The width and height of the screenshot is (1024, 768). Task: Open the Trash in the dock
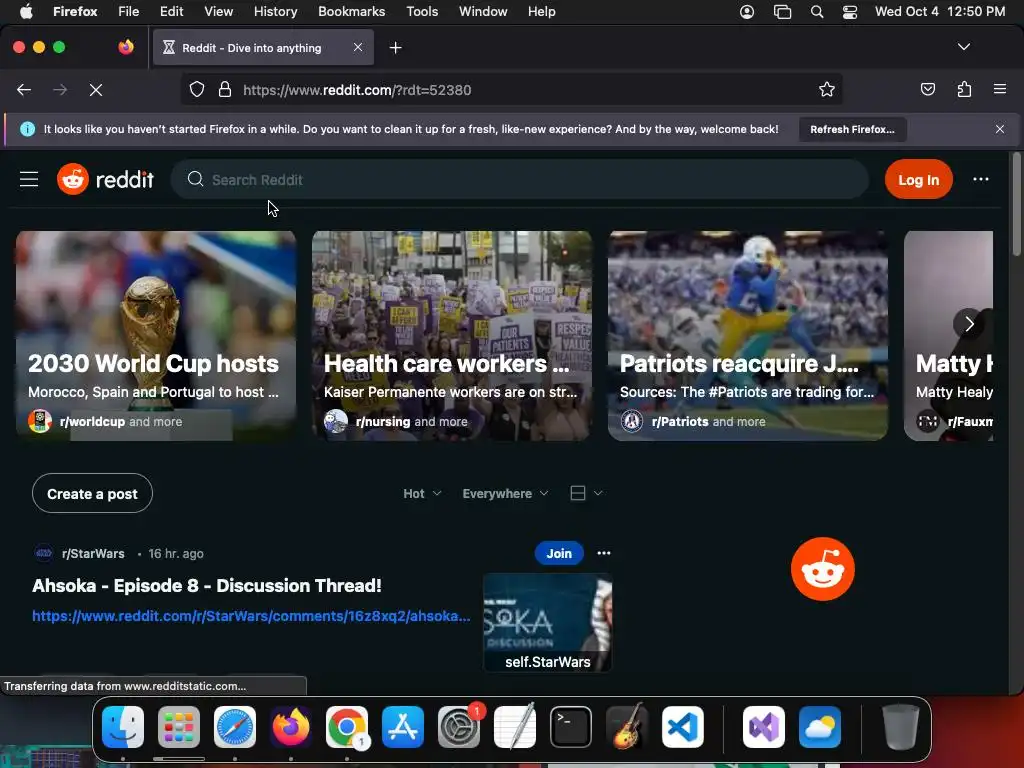(x=901, y=727)
